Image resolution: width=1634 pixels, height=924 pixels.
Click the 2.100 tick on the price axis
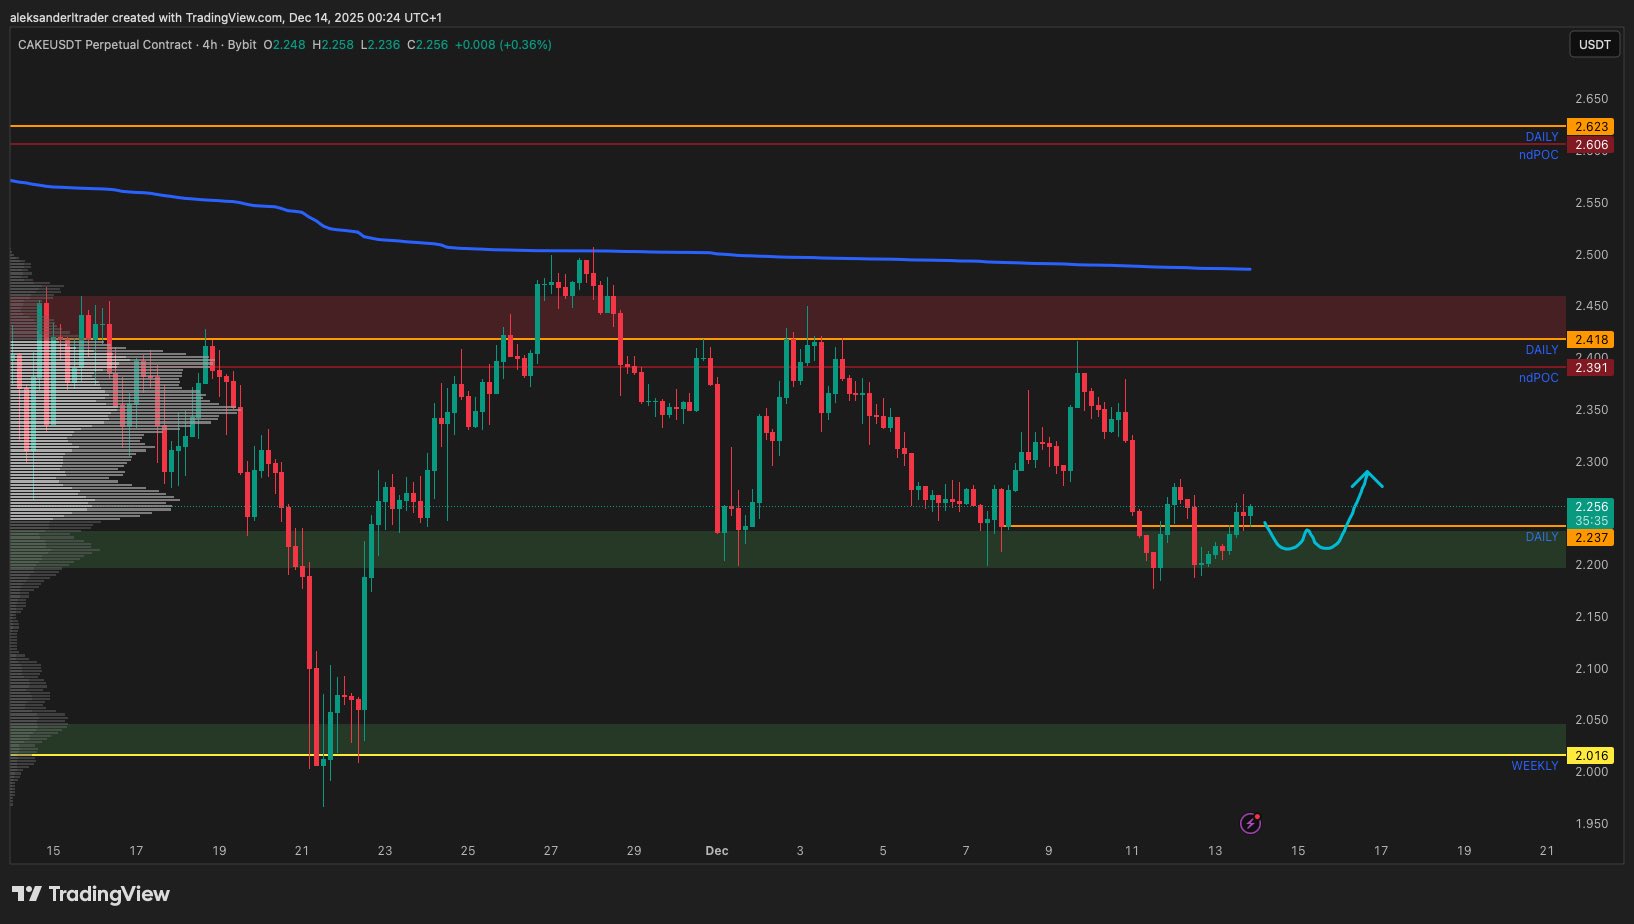[x=1591, y=669]
